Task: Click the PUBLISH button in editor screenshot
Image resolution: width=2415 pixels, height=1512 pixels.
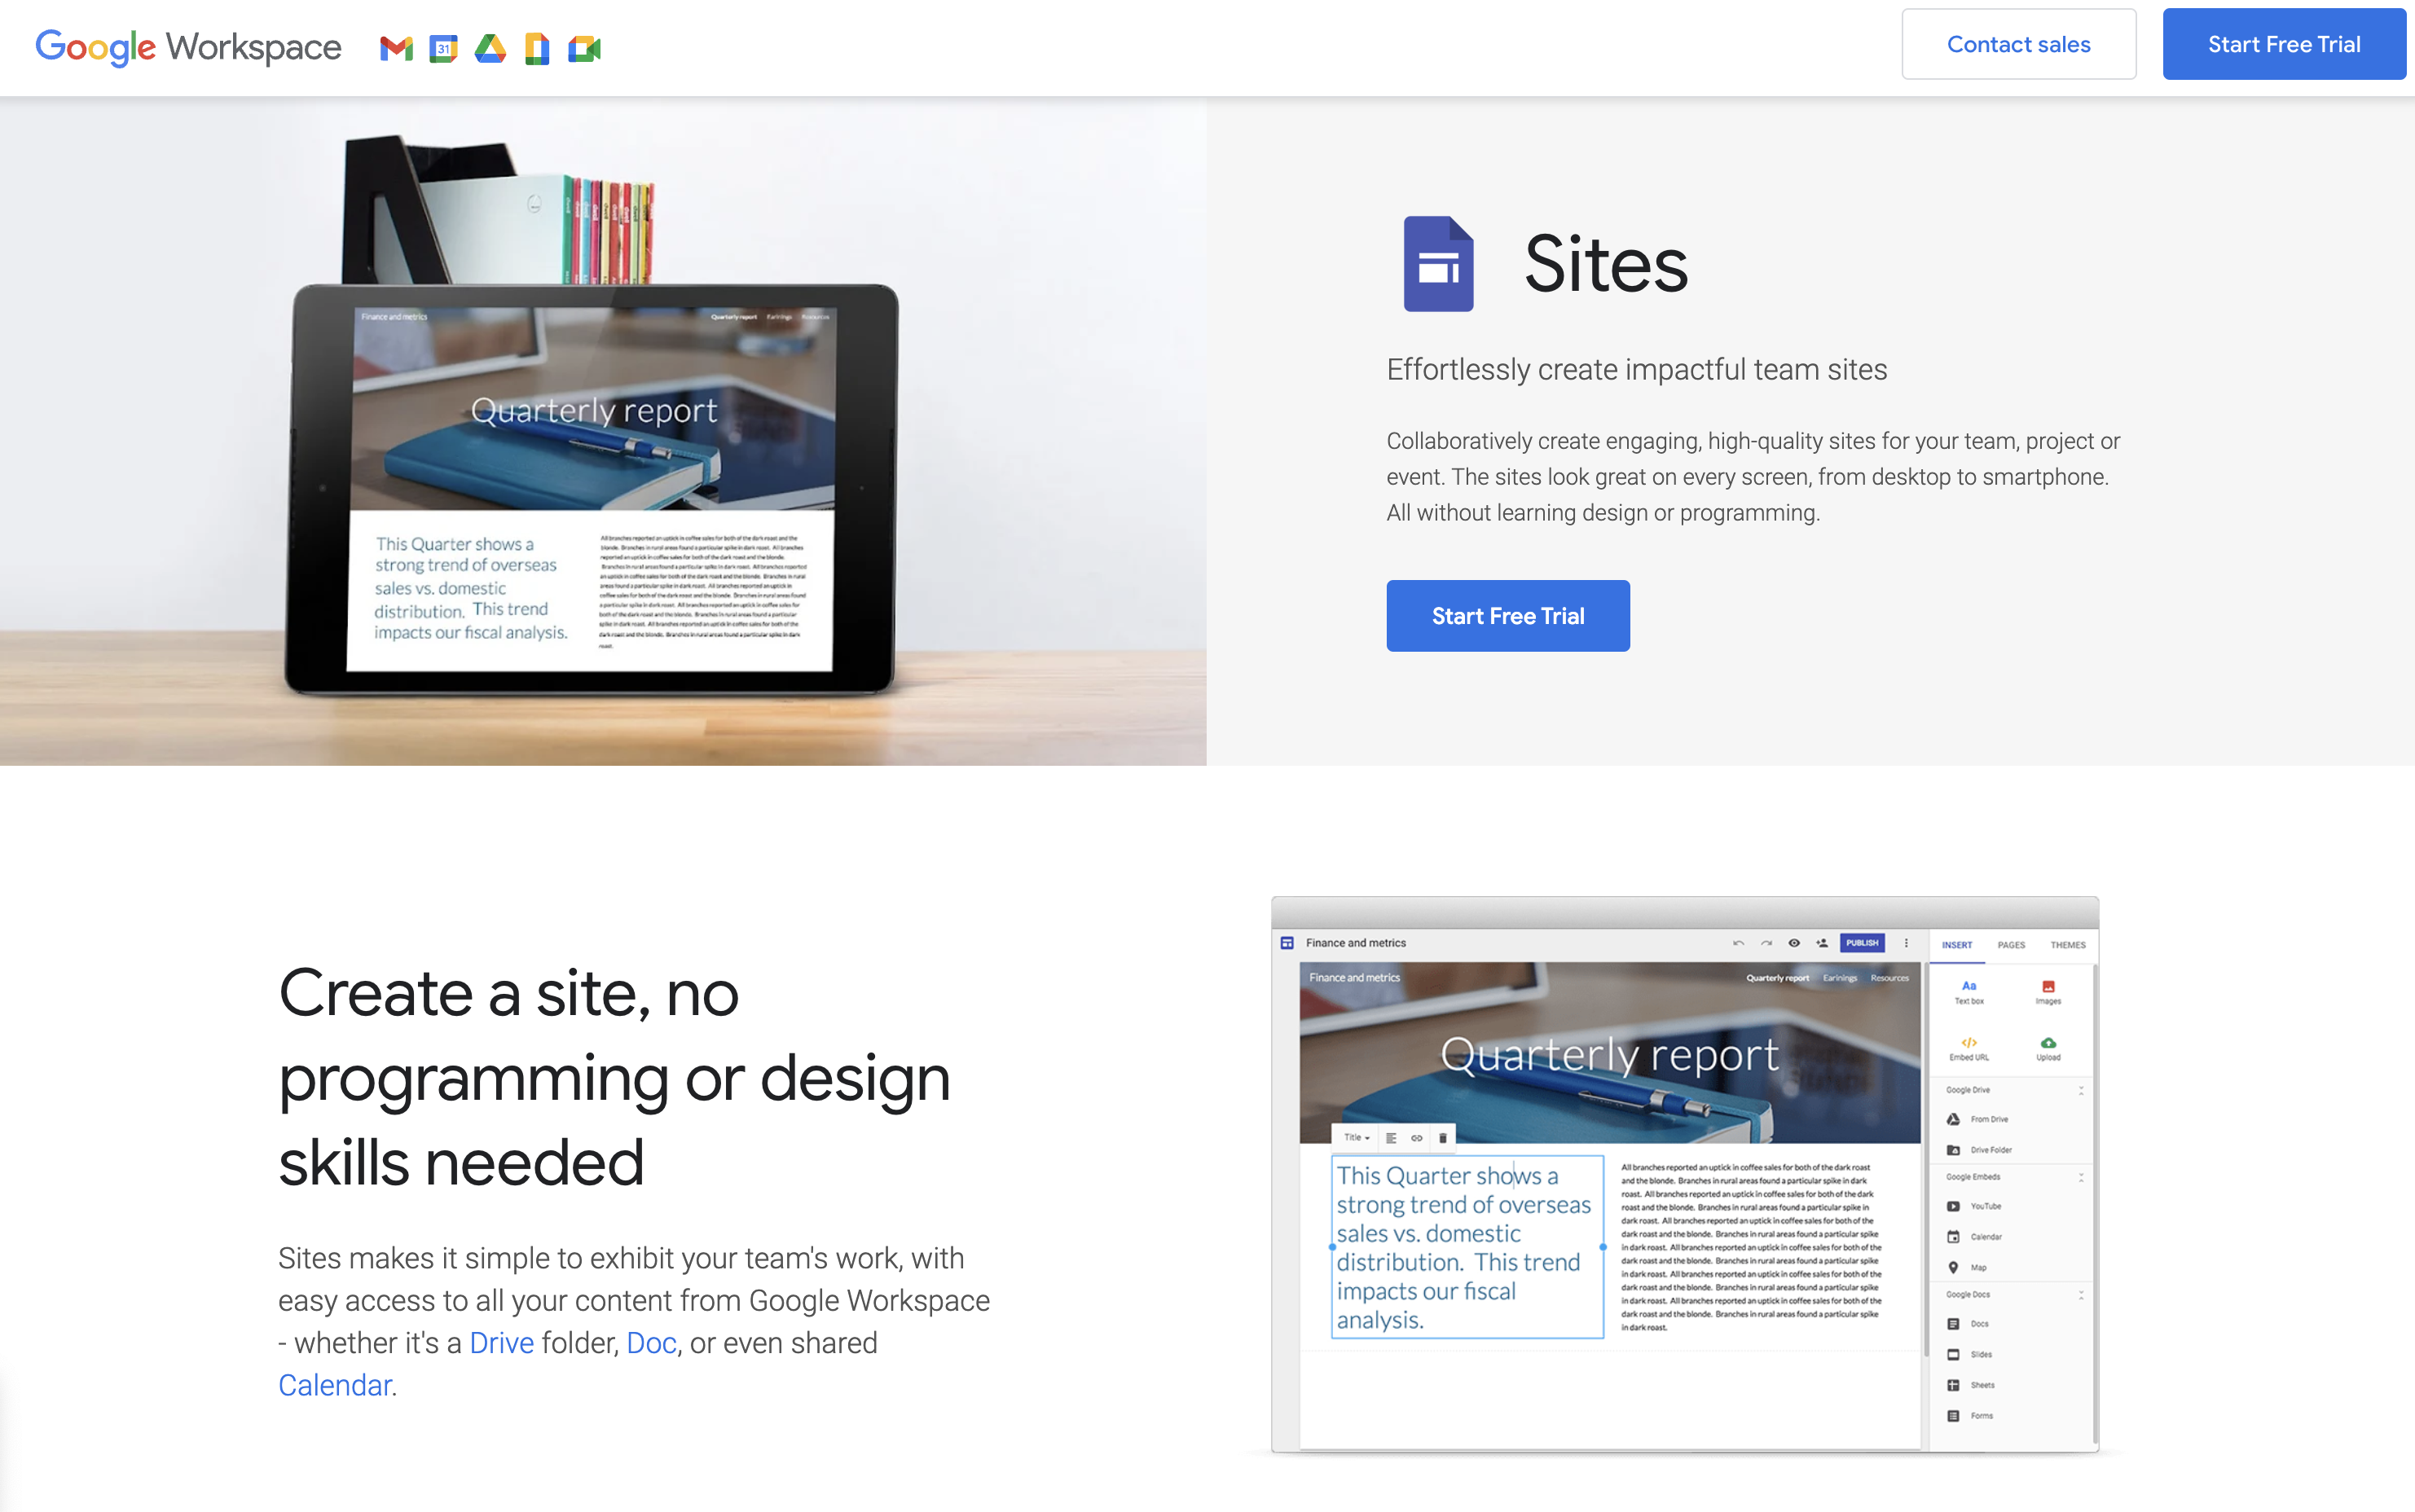Action: tap(1862, 943)
